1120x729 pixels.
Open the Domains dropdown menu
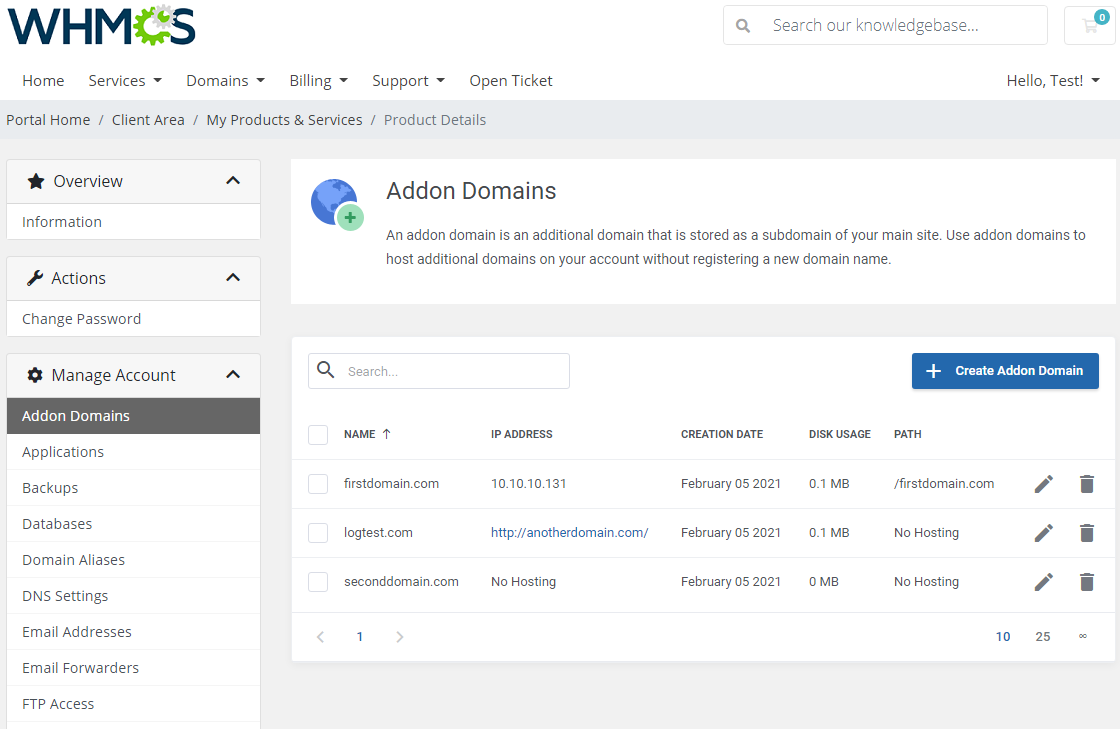point(226,81)
